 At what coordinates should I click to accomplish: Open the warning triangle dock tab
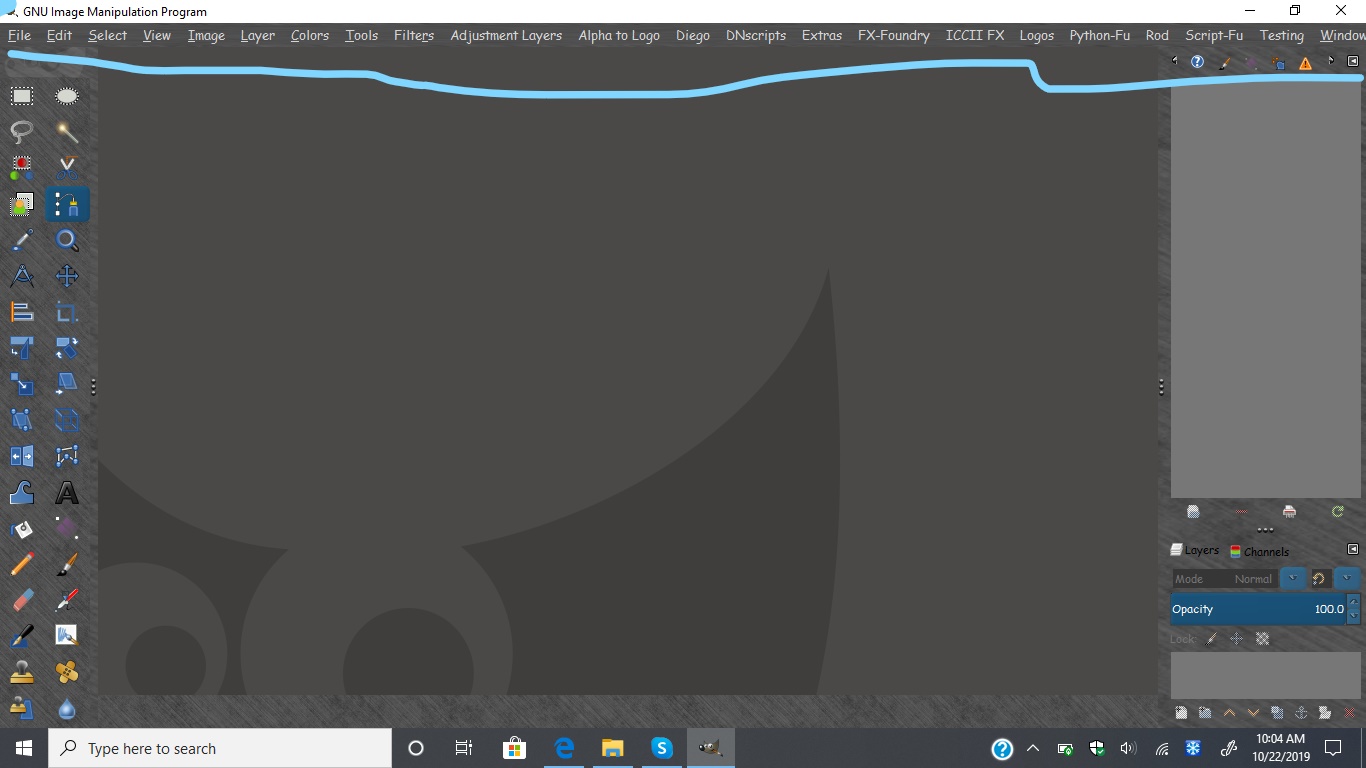click(x=1305, y=63)
